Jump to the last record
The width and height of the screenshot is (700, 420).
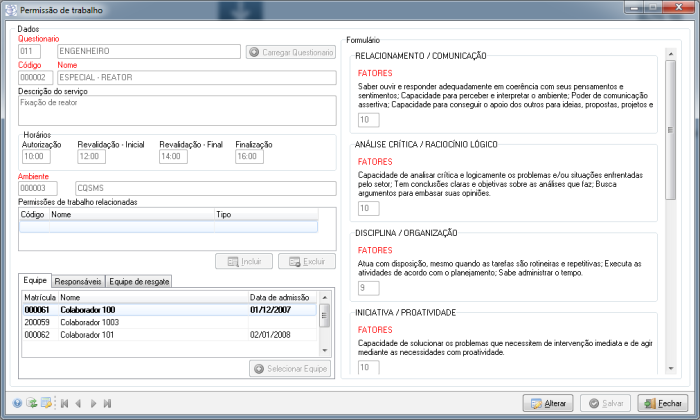(x=107, y=403)
